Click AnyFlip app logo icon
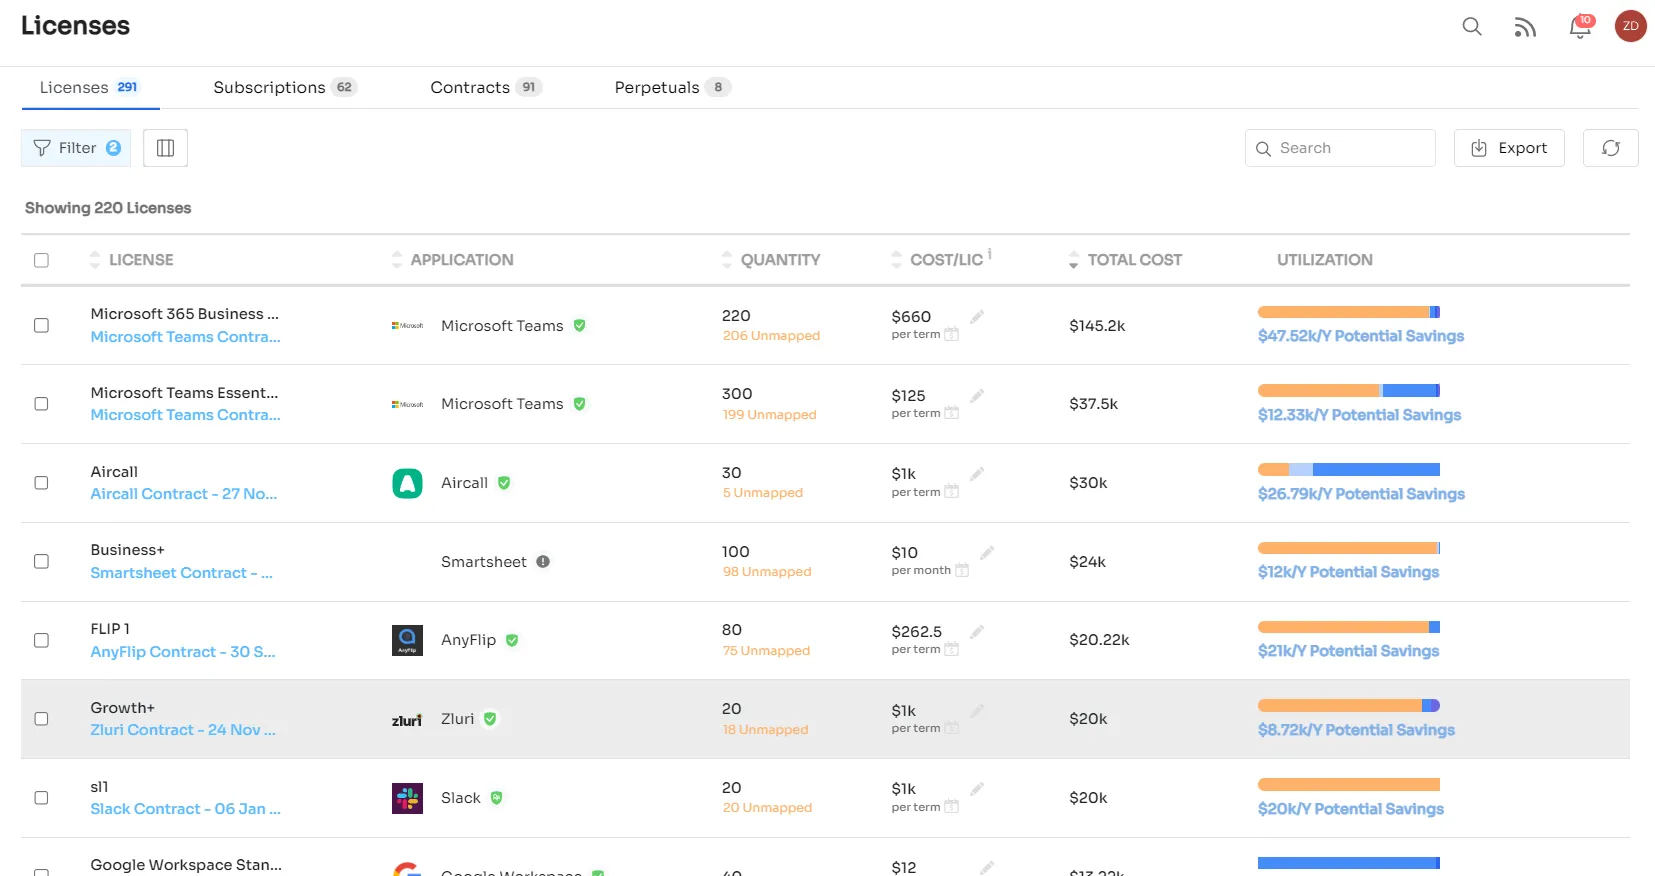1655x876 pixels. coord(407,640)
